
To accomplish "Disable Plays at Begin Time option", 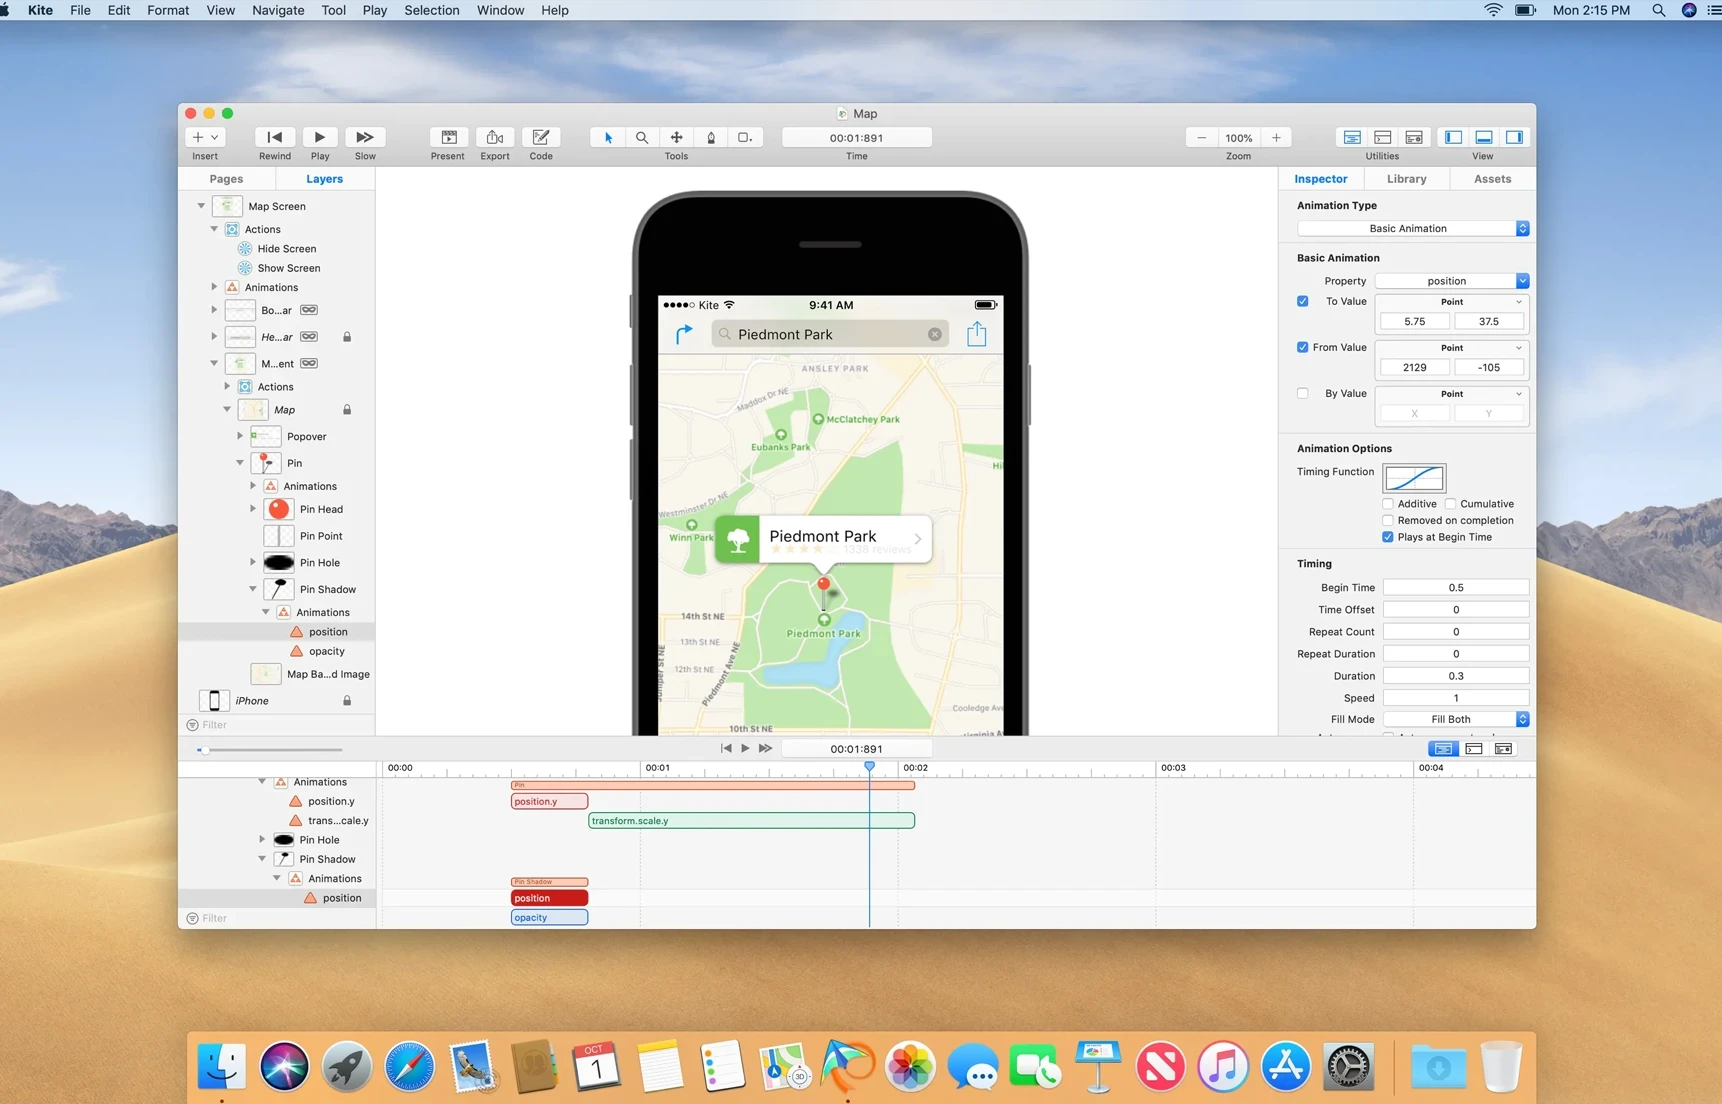I will point(1388,537).
